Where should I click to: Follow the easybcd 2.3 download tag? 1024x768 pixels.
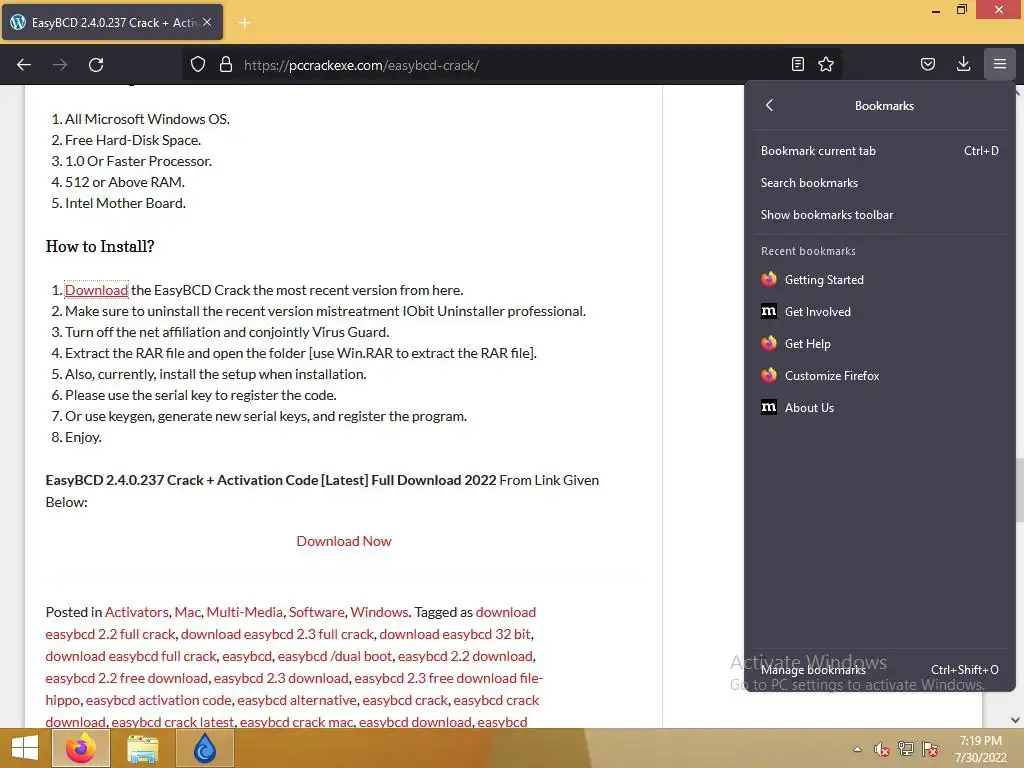[281, 678]
